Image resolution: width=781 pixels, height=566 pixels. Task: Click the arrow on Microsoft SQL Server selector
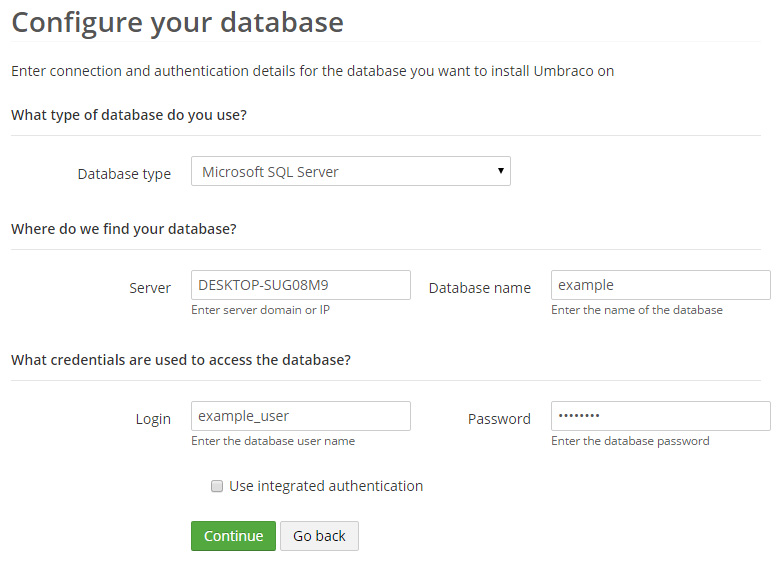(x=500, y=171)
